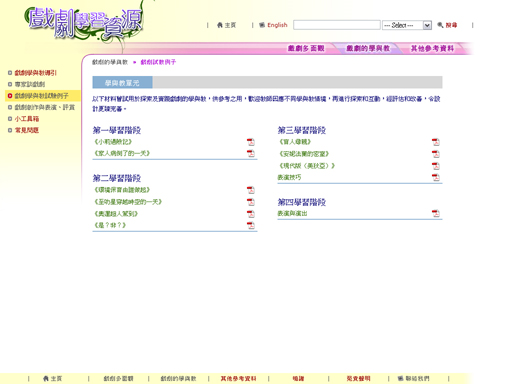Switch to 戲劇的學與教 tab

coord(368,49)
